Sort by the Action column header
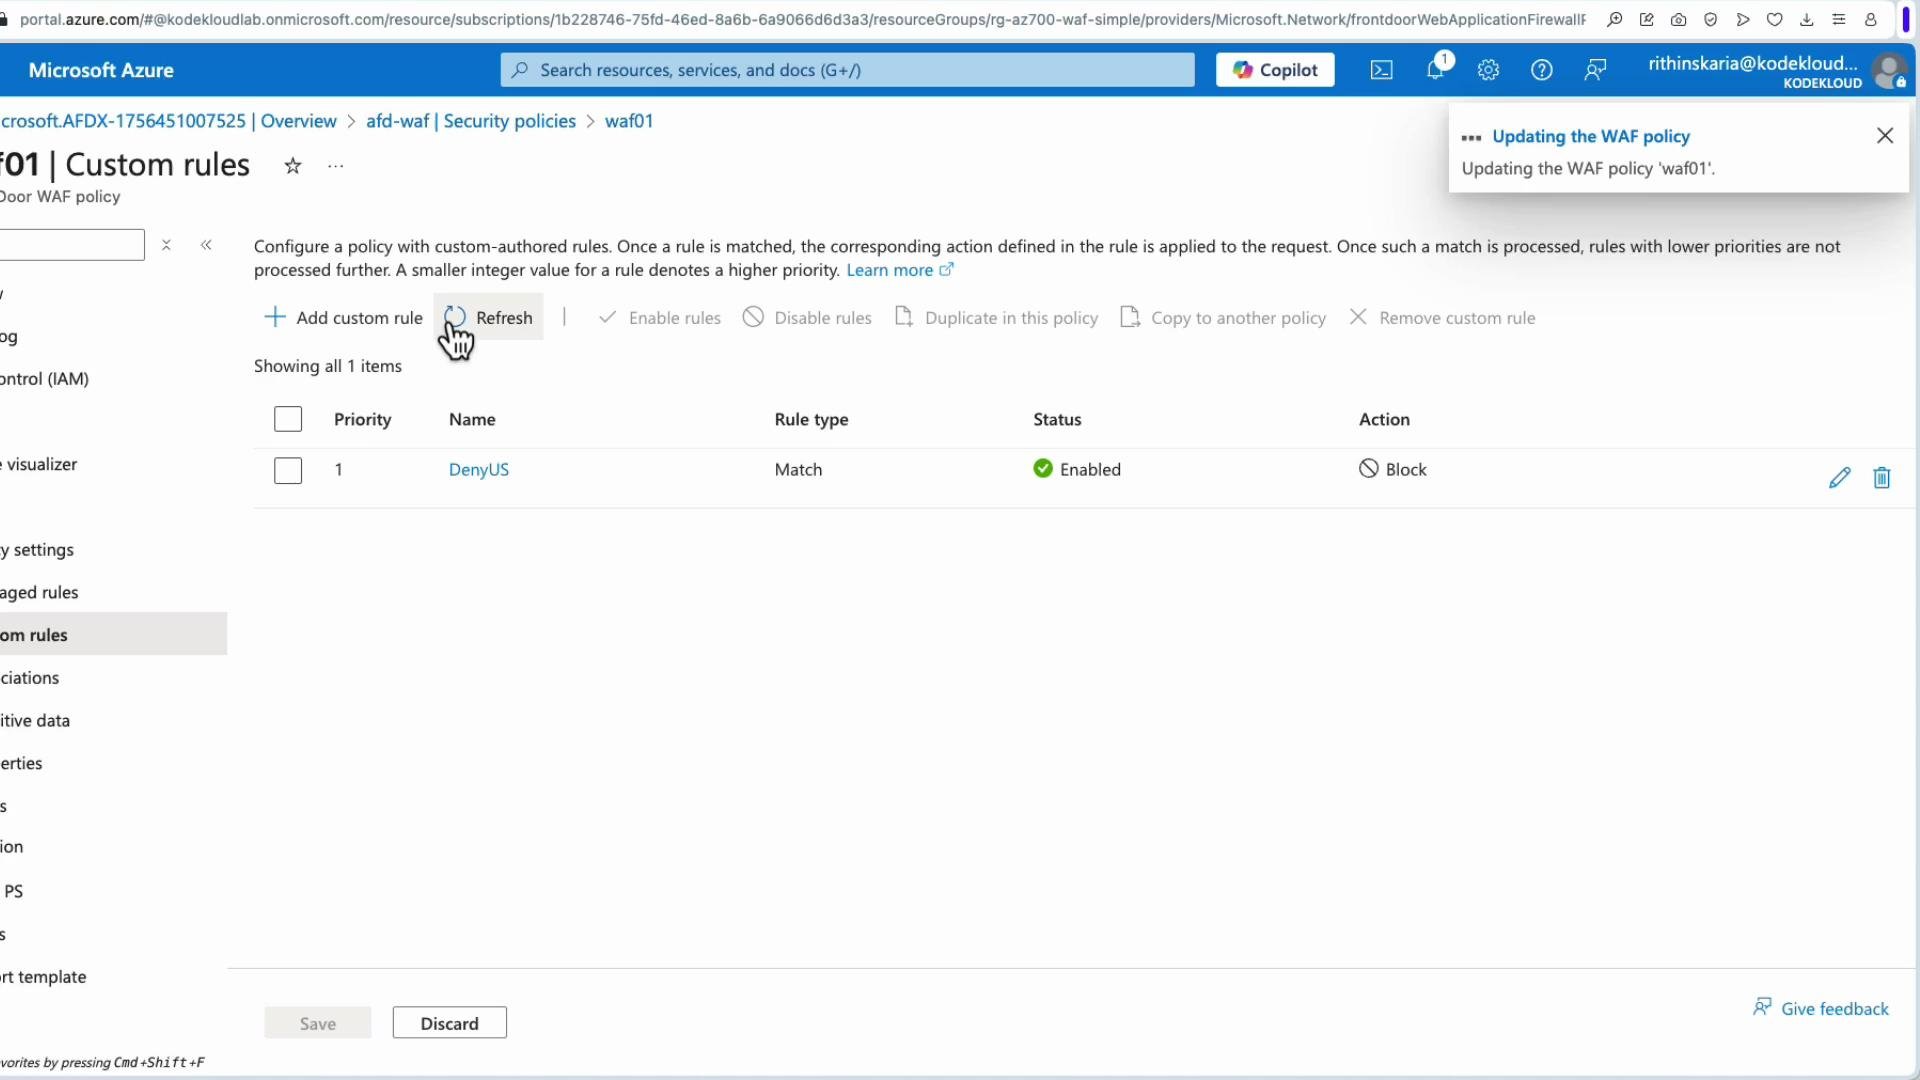The width and height of the screenshot is (1920, 1080). point(1384,420)
